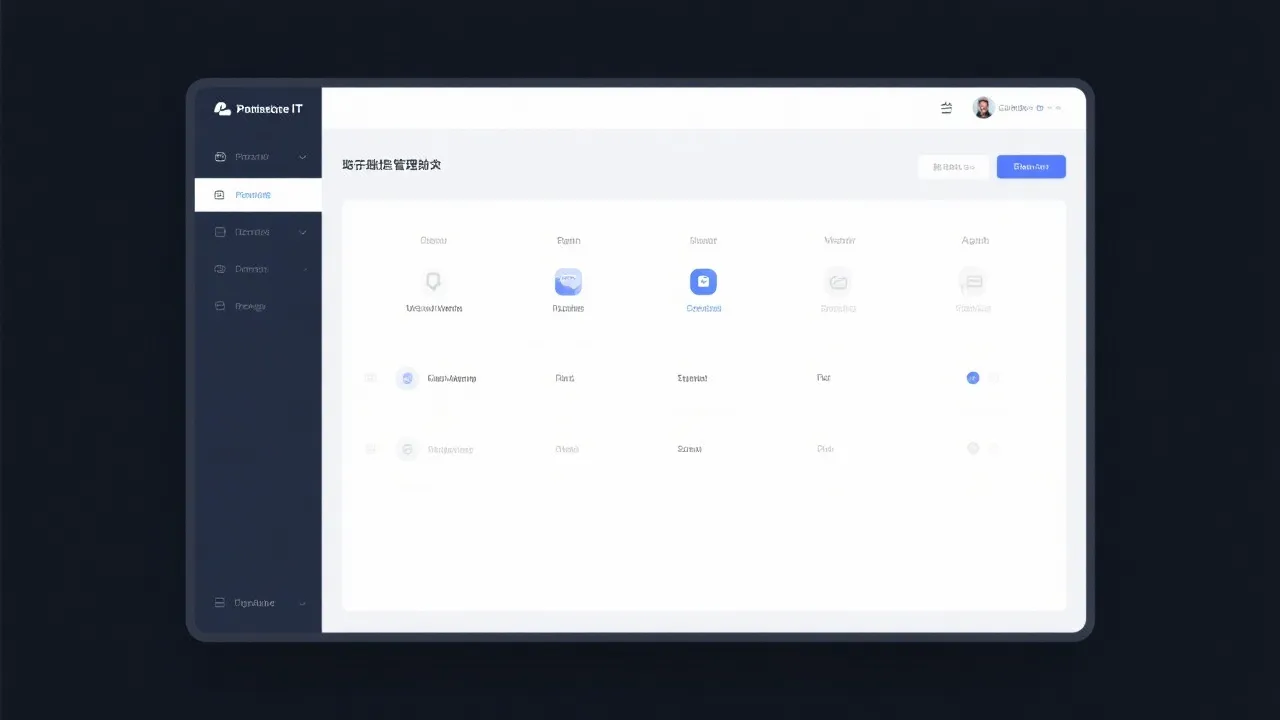Click the round gray shield icon in the second list row
This screenshot has height=720, width=1280.
click(x=406, y=449)
